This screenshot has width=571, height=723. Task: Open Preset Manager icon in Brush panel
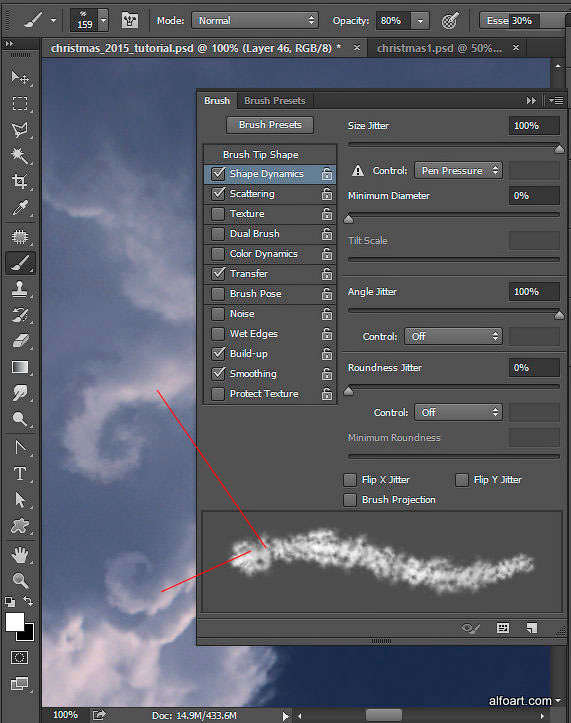tap(503, 628)
